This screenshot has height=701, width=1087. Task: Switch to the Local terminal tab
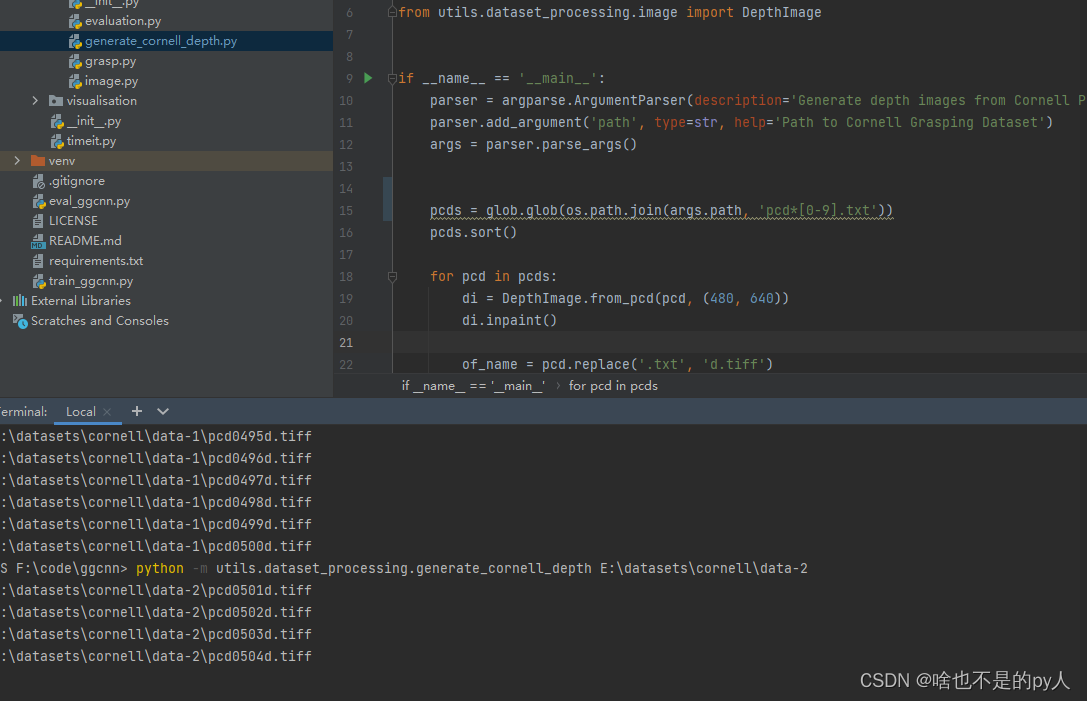click(80, 411)
